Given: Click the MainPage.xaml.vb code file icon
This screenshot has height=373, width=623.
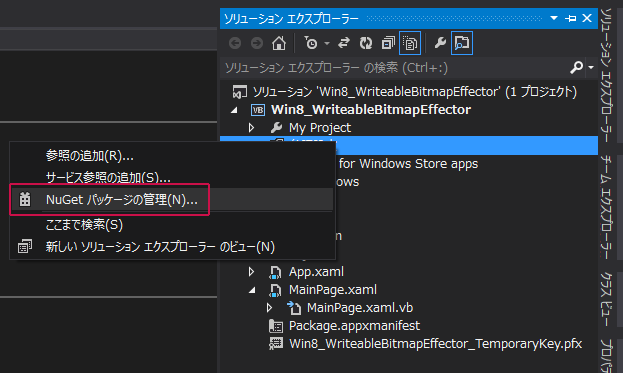Looking at the screenshot, I should [x=294, y=308].
